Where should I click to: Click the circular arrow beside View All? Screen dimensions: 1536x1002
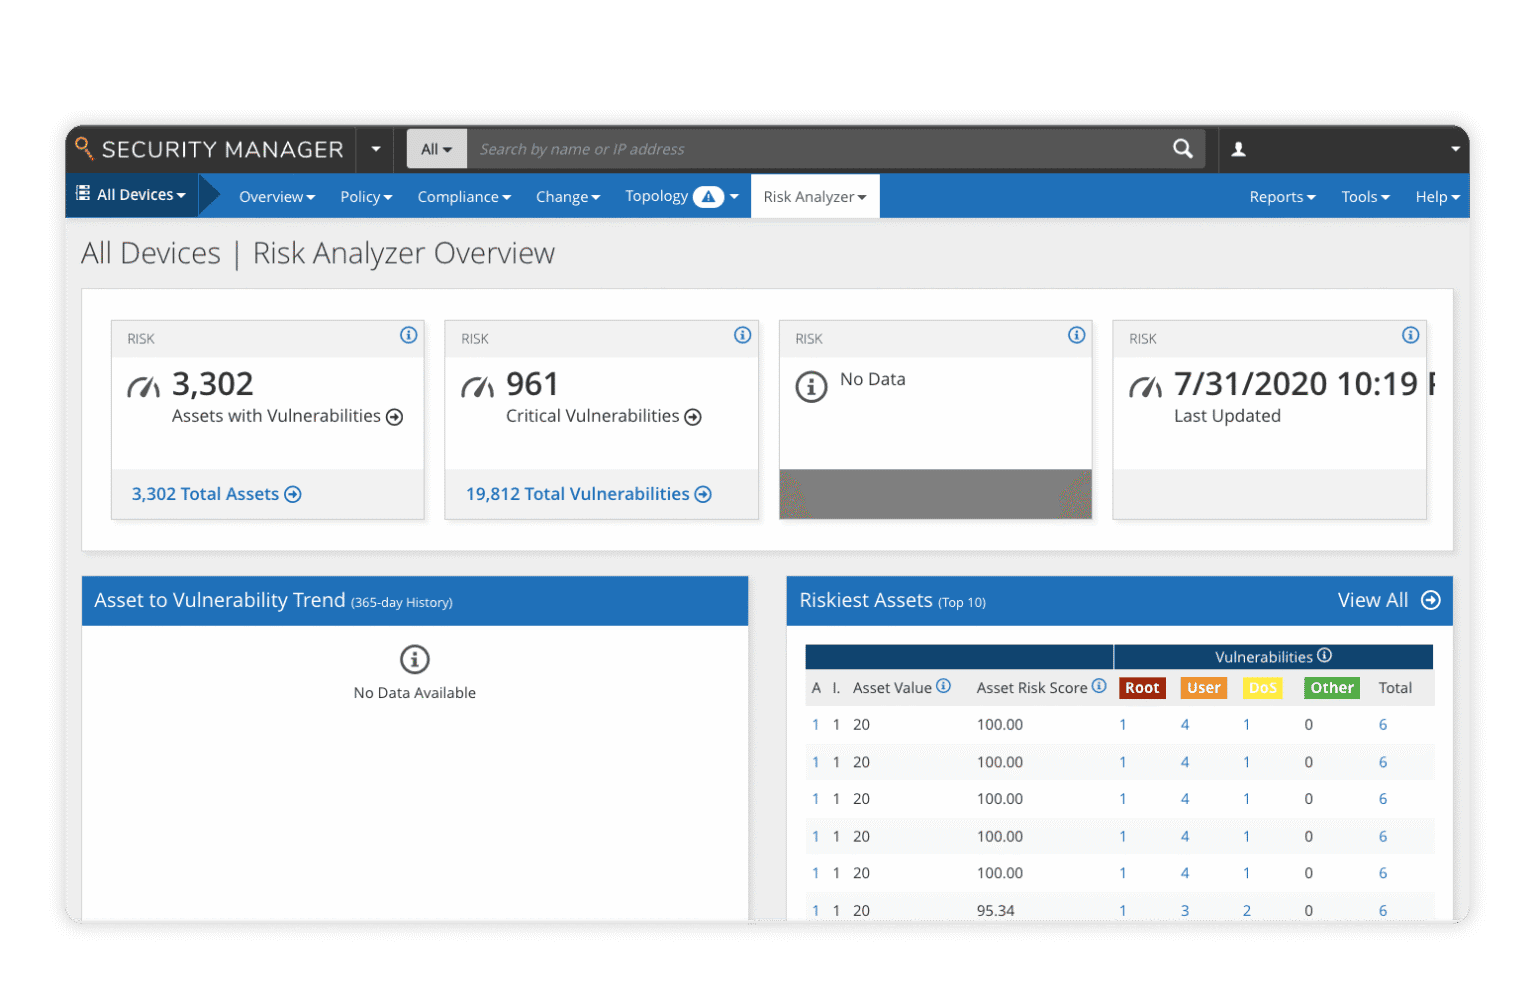[1429, 600]
